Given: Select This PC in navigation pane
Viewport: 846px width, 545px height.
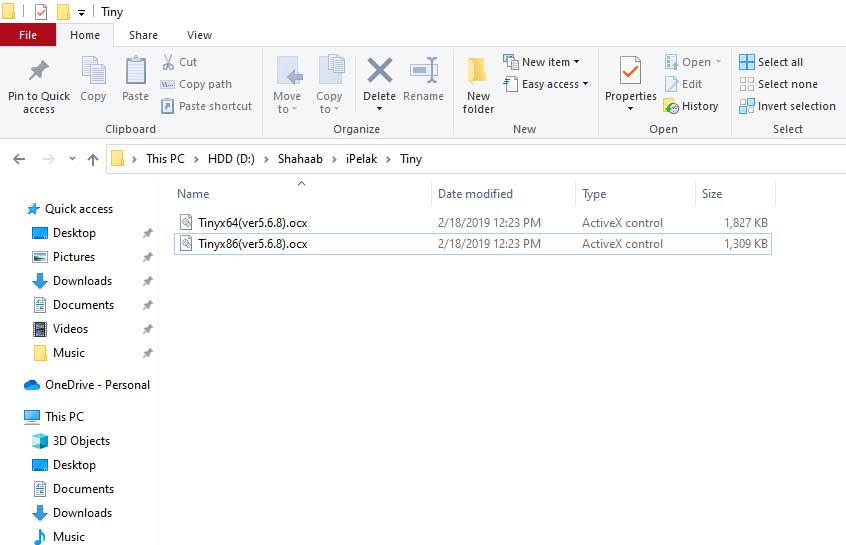Looking at the screenshot, I should (x=64, y=417).
